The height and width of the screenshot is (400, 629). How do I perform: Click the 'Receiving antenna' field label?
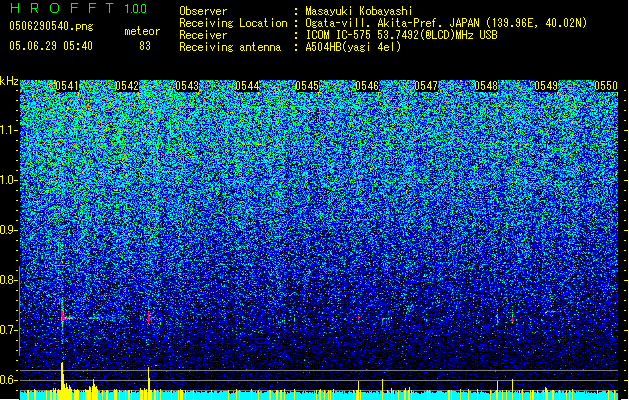click(230, 47)
